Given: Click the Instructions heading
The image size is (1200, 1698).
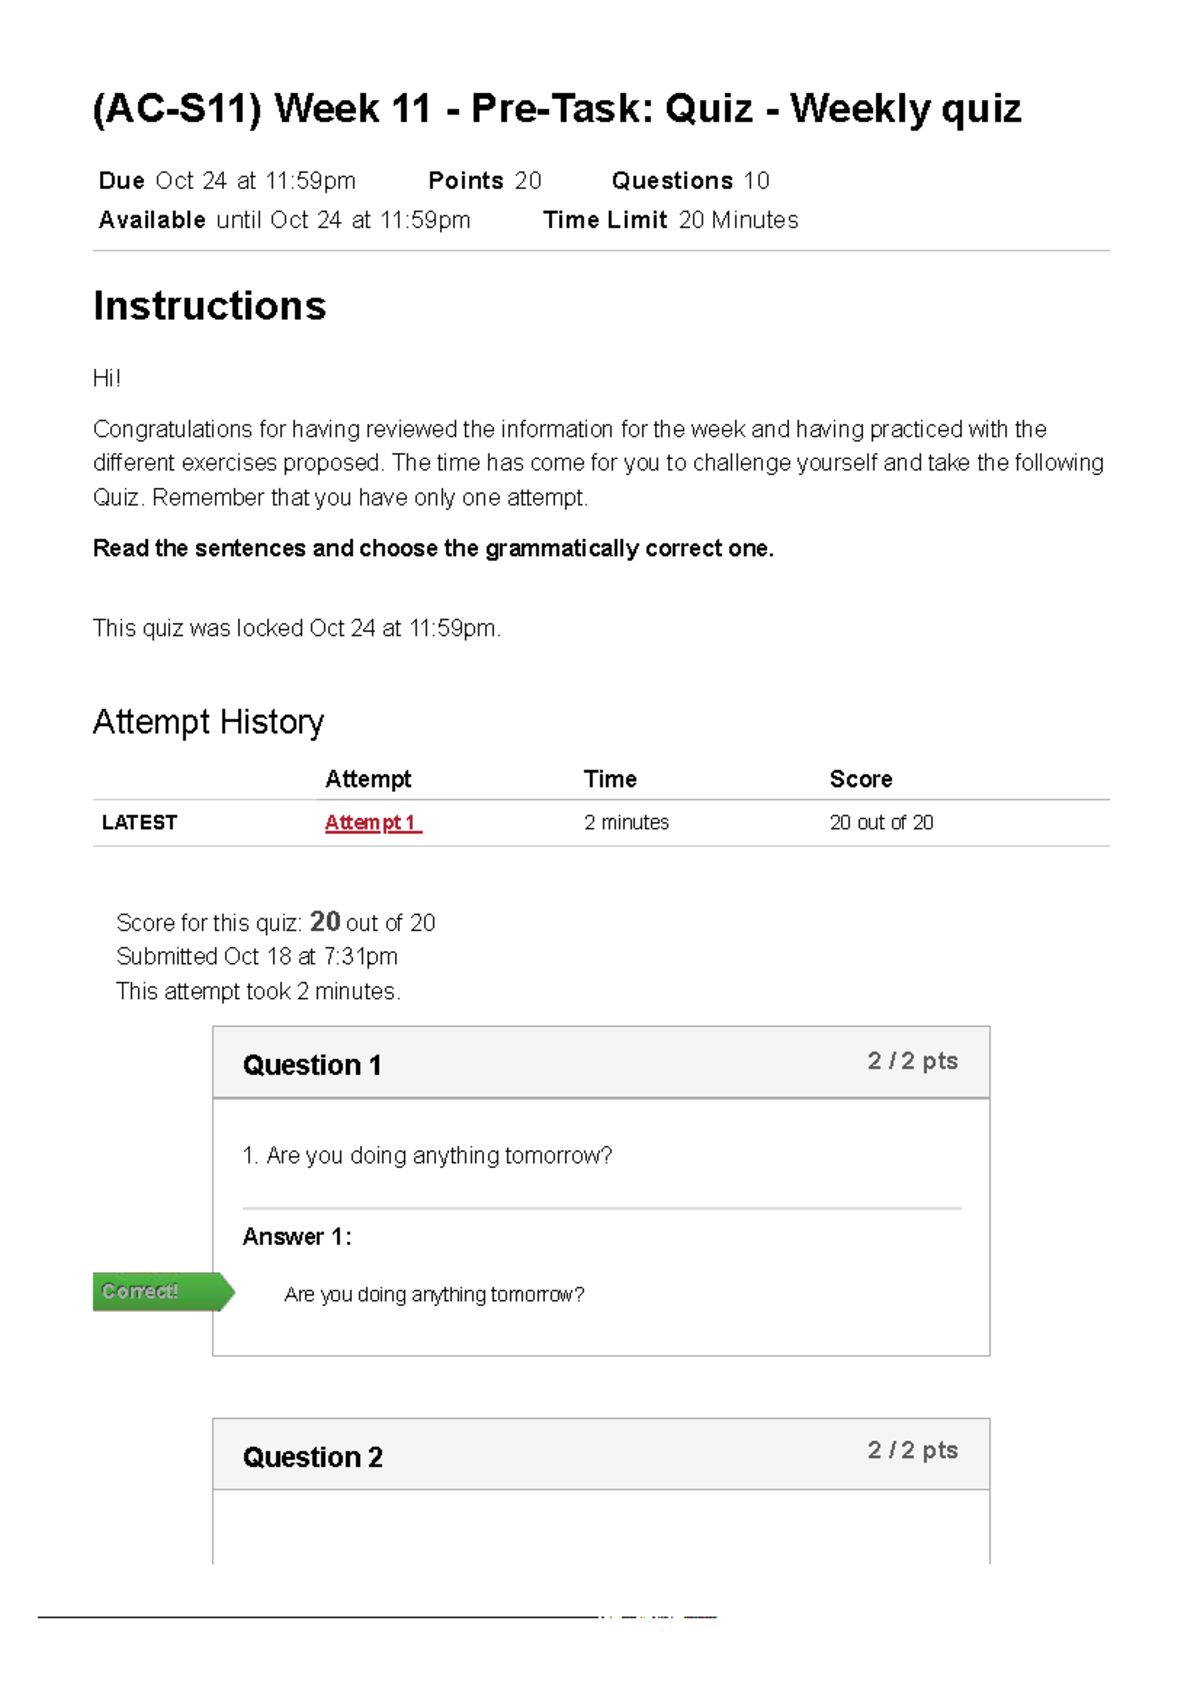Looking at the screenshot, I should coord(210,306).
